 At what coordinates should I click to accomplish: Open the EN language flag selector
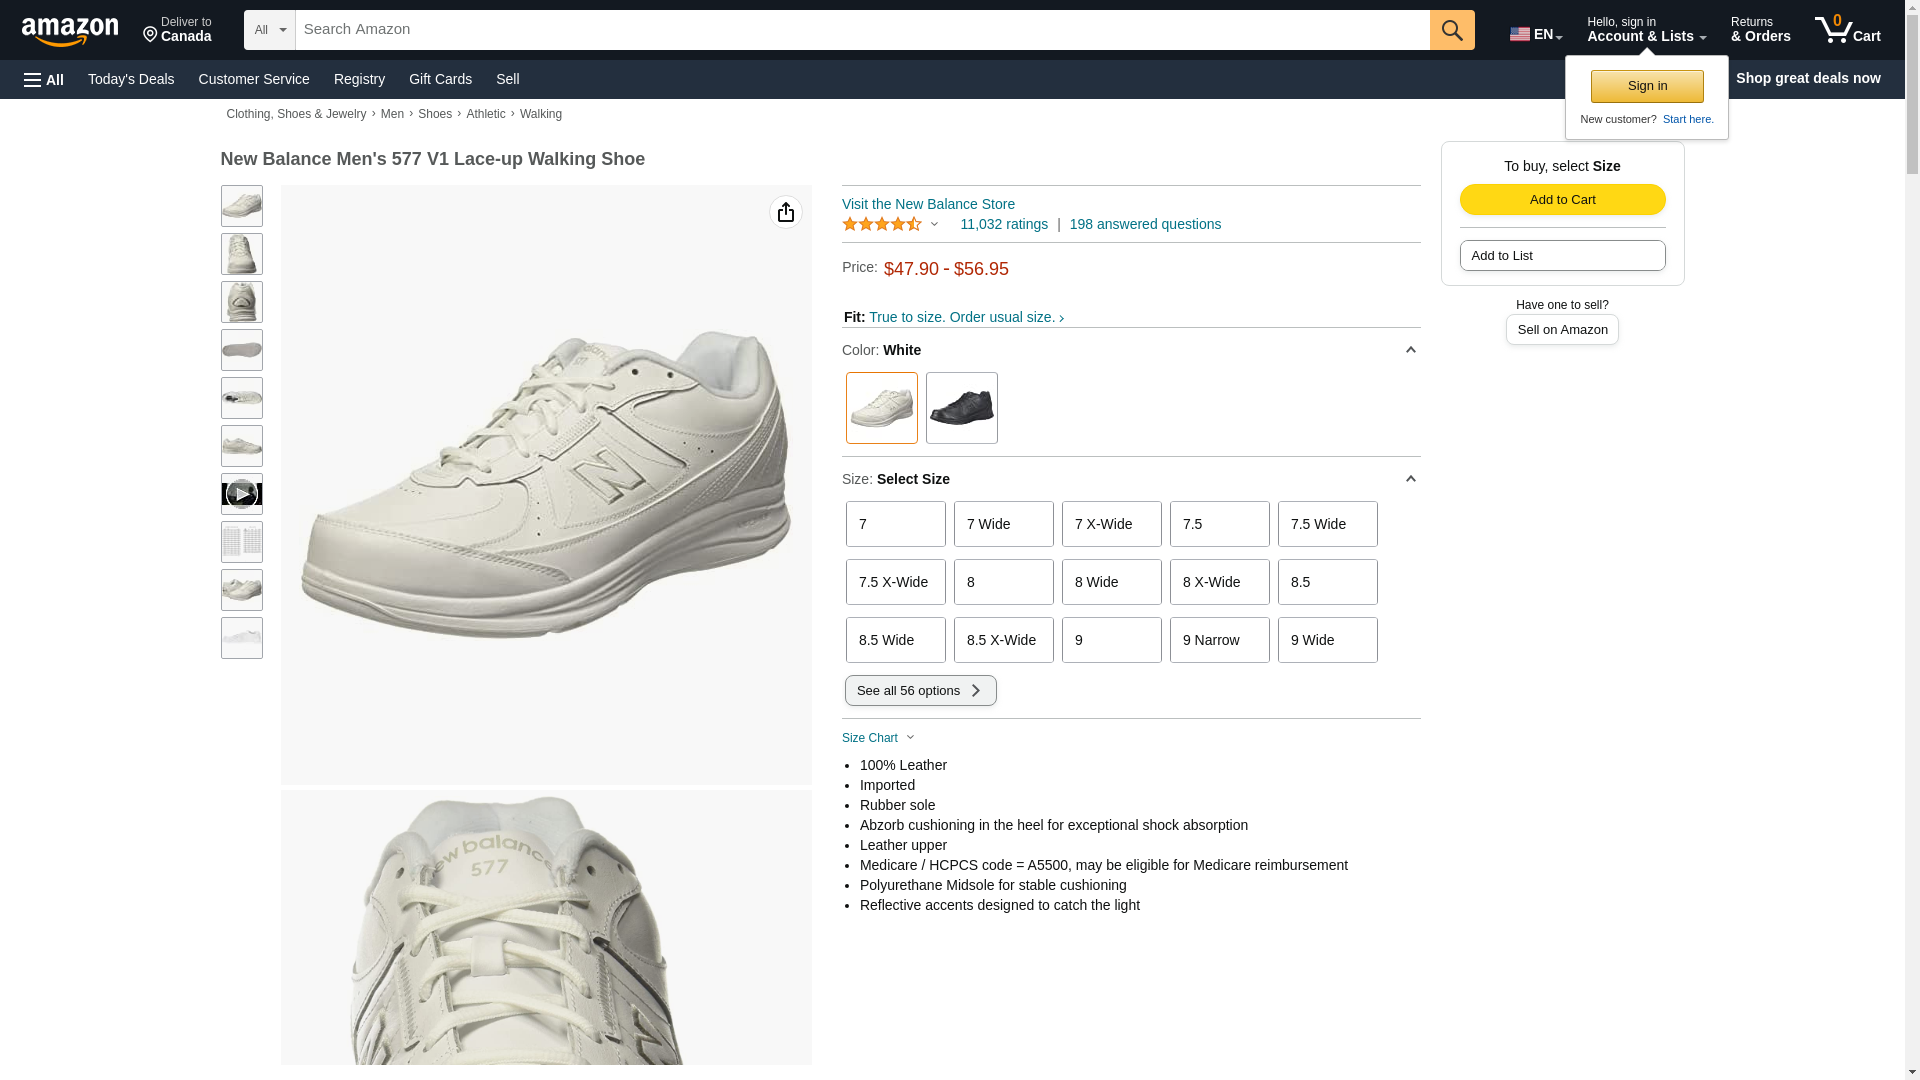[1536, 34]
